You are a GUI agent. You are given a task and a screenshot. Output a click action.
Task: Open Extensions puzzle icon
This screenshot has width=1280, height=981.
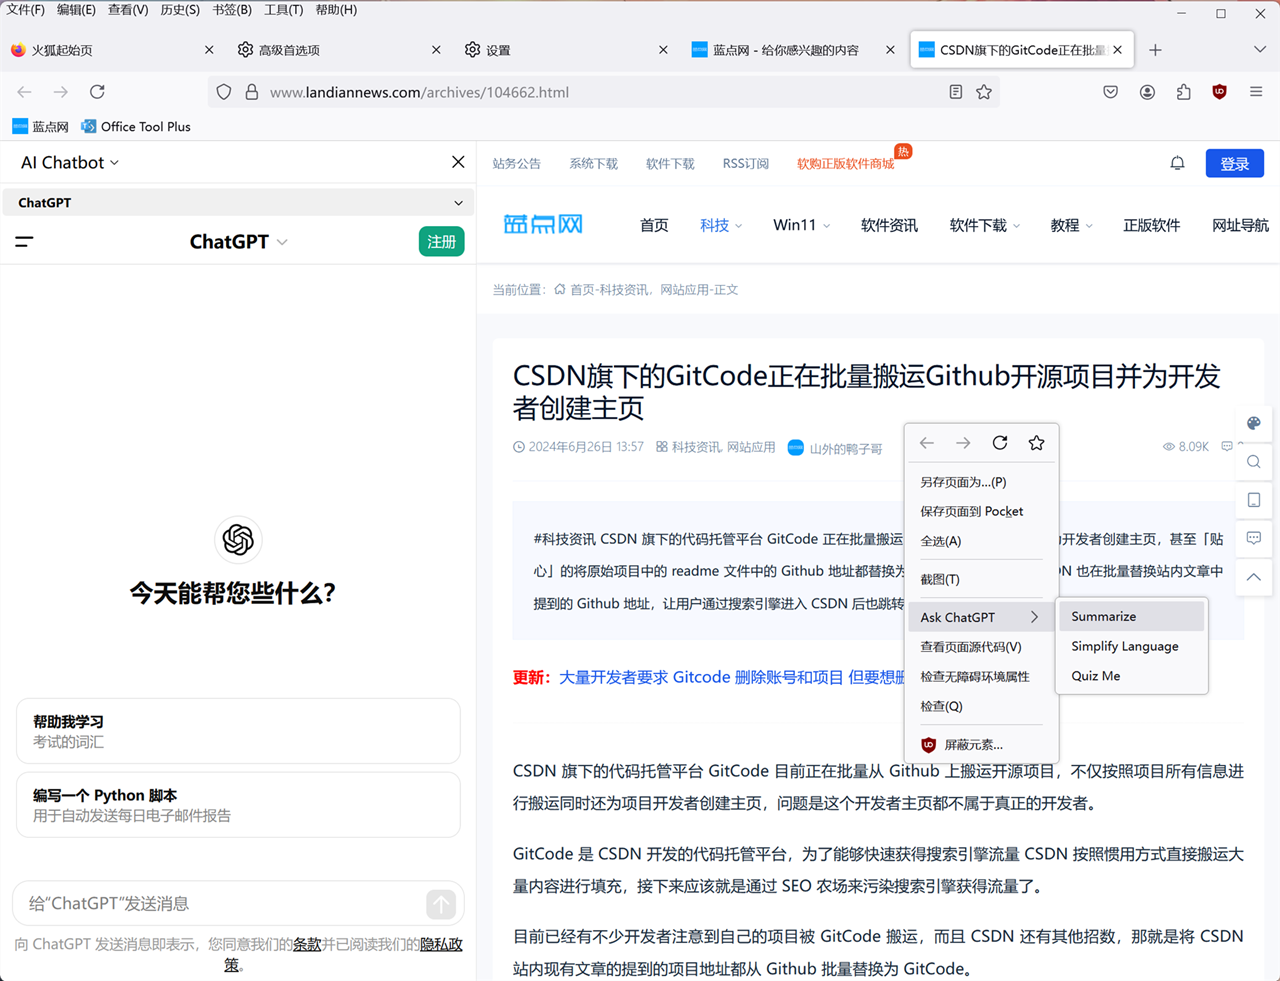[1183, 92]
